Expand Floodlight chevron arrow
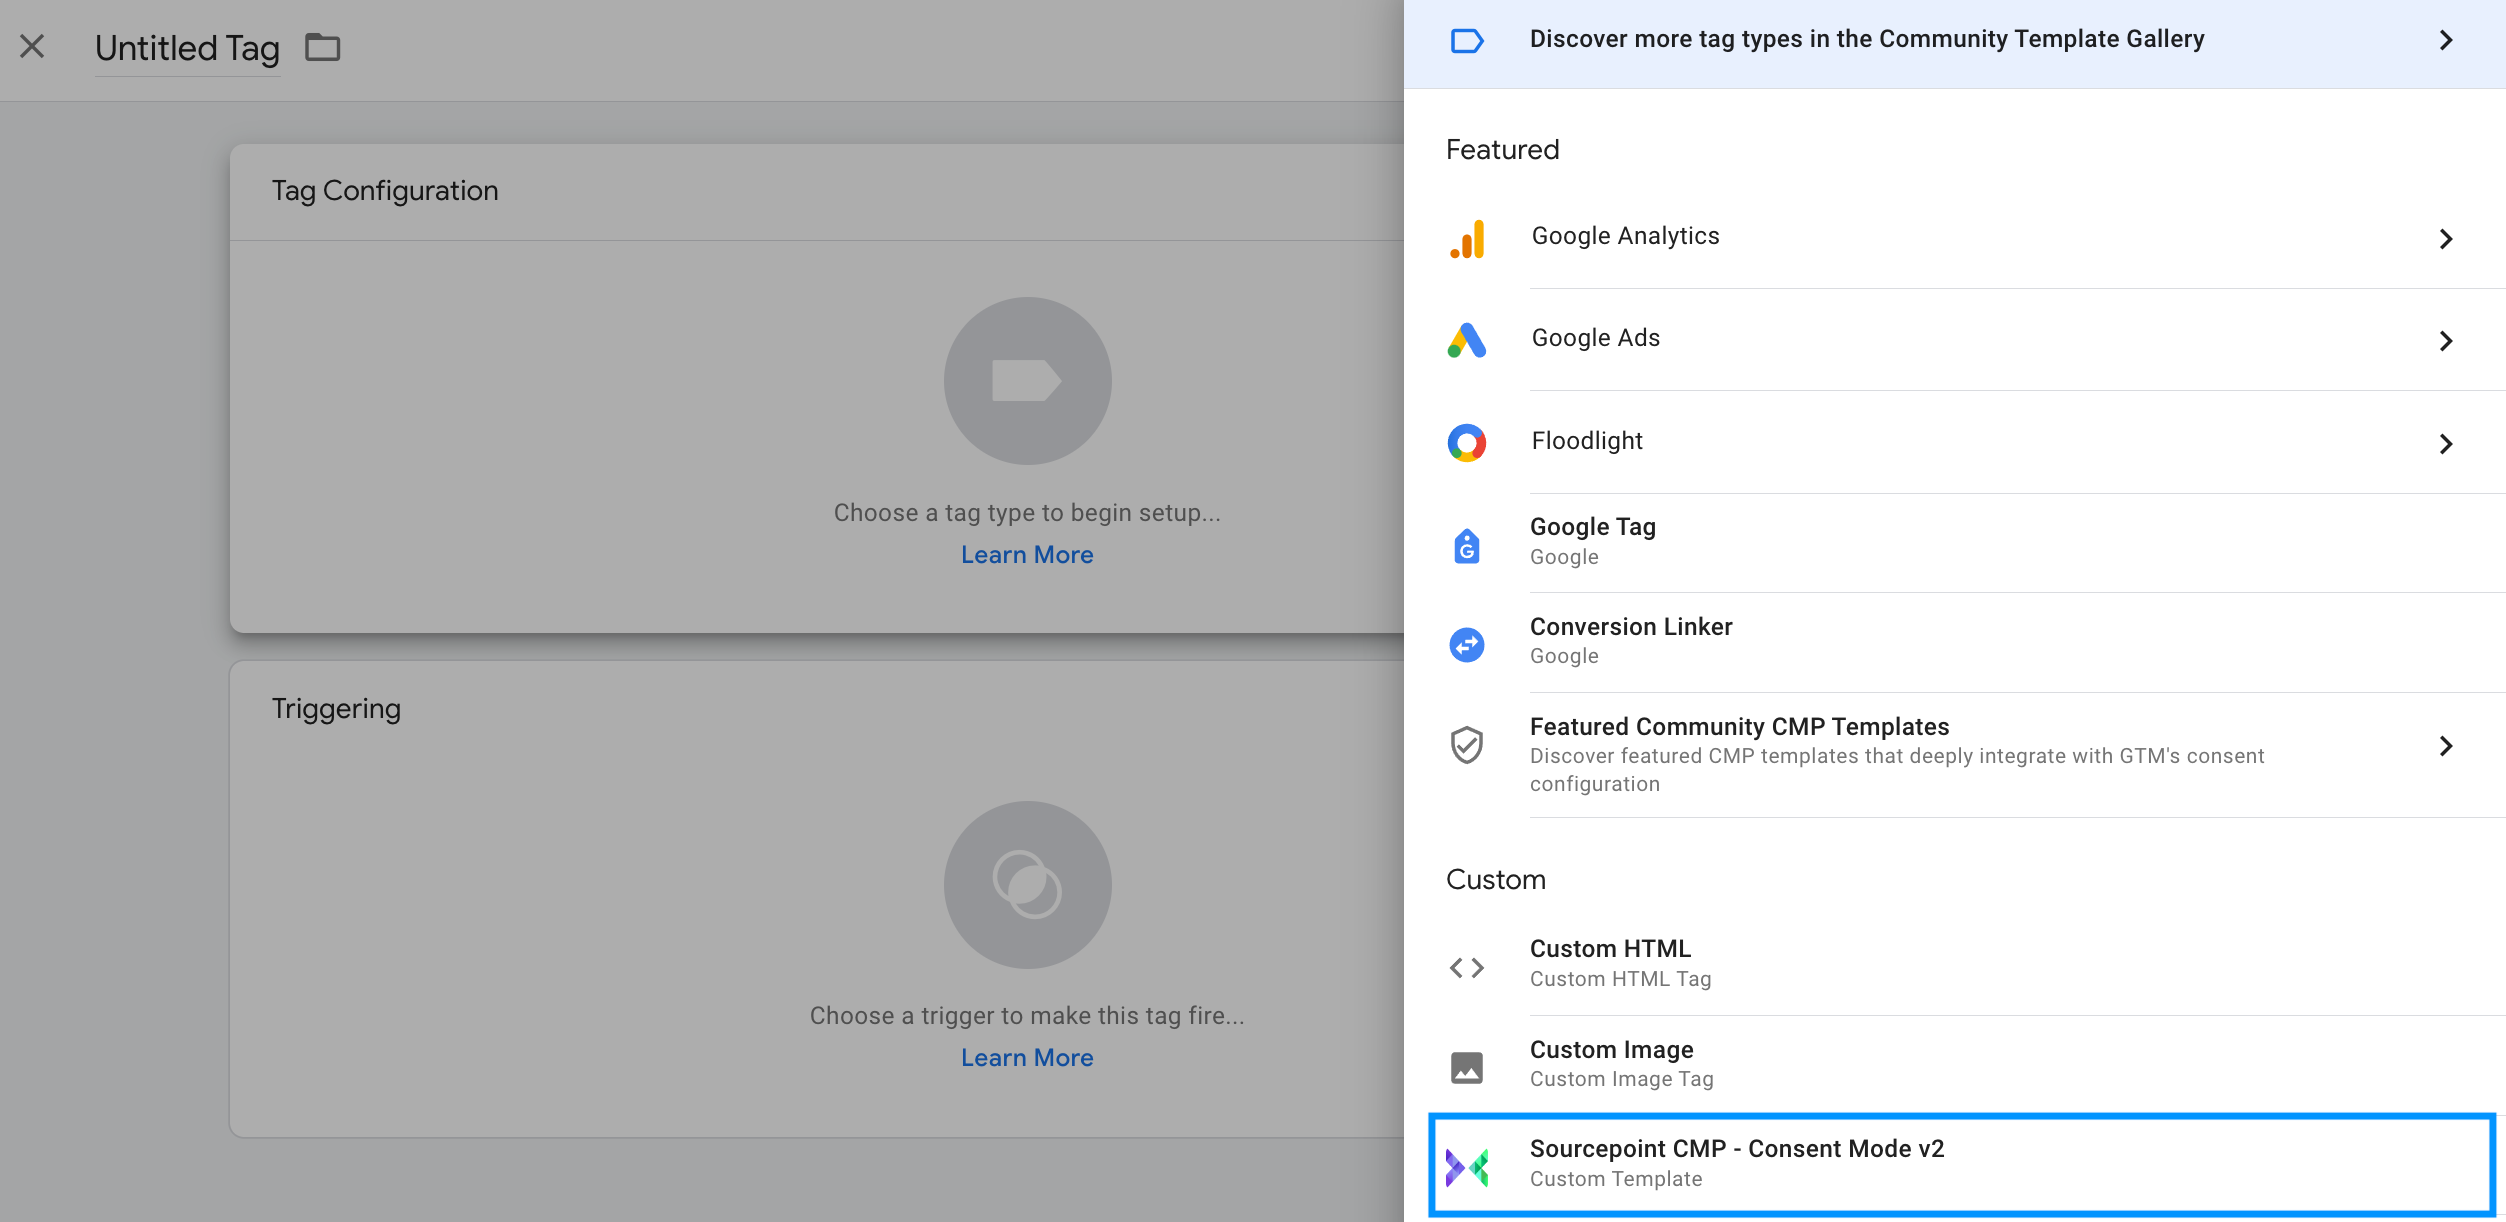2506x1222 pixels. (x=2446, y=444)
